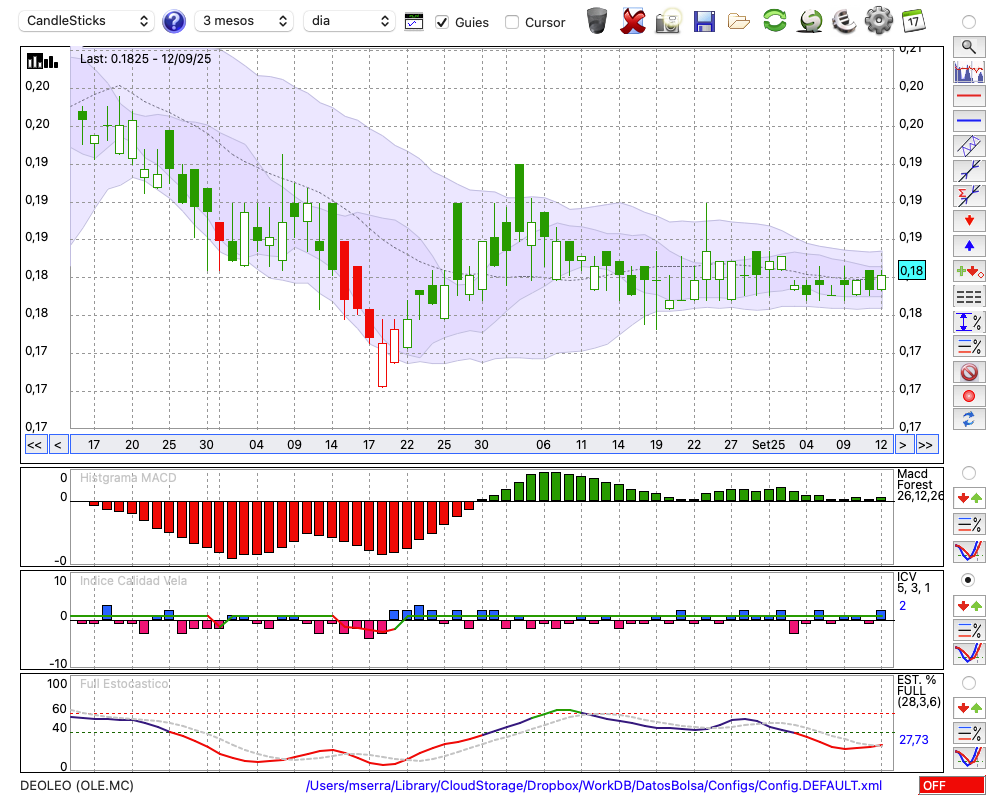Select the MACD panel radio button
The width and height of the screenshot is (1000, 800).
969,473
